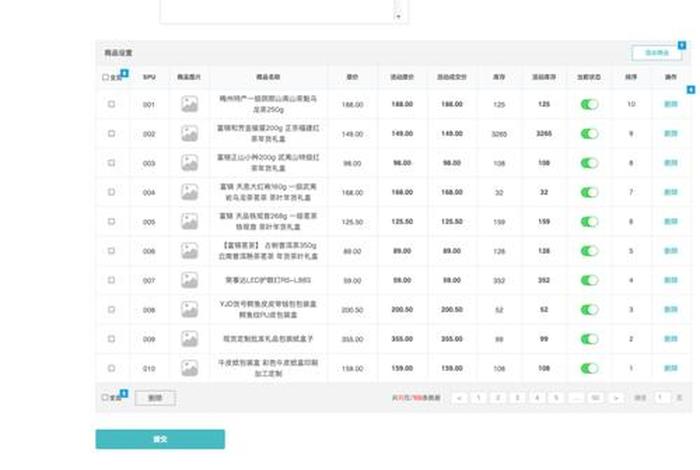Select original price 355.00 in SPU 009 row

(352, 339)
